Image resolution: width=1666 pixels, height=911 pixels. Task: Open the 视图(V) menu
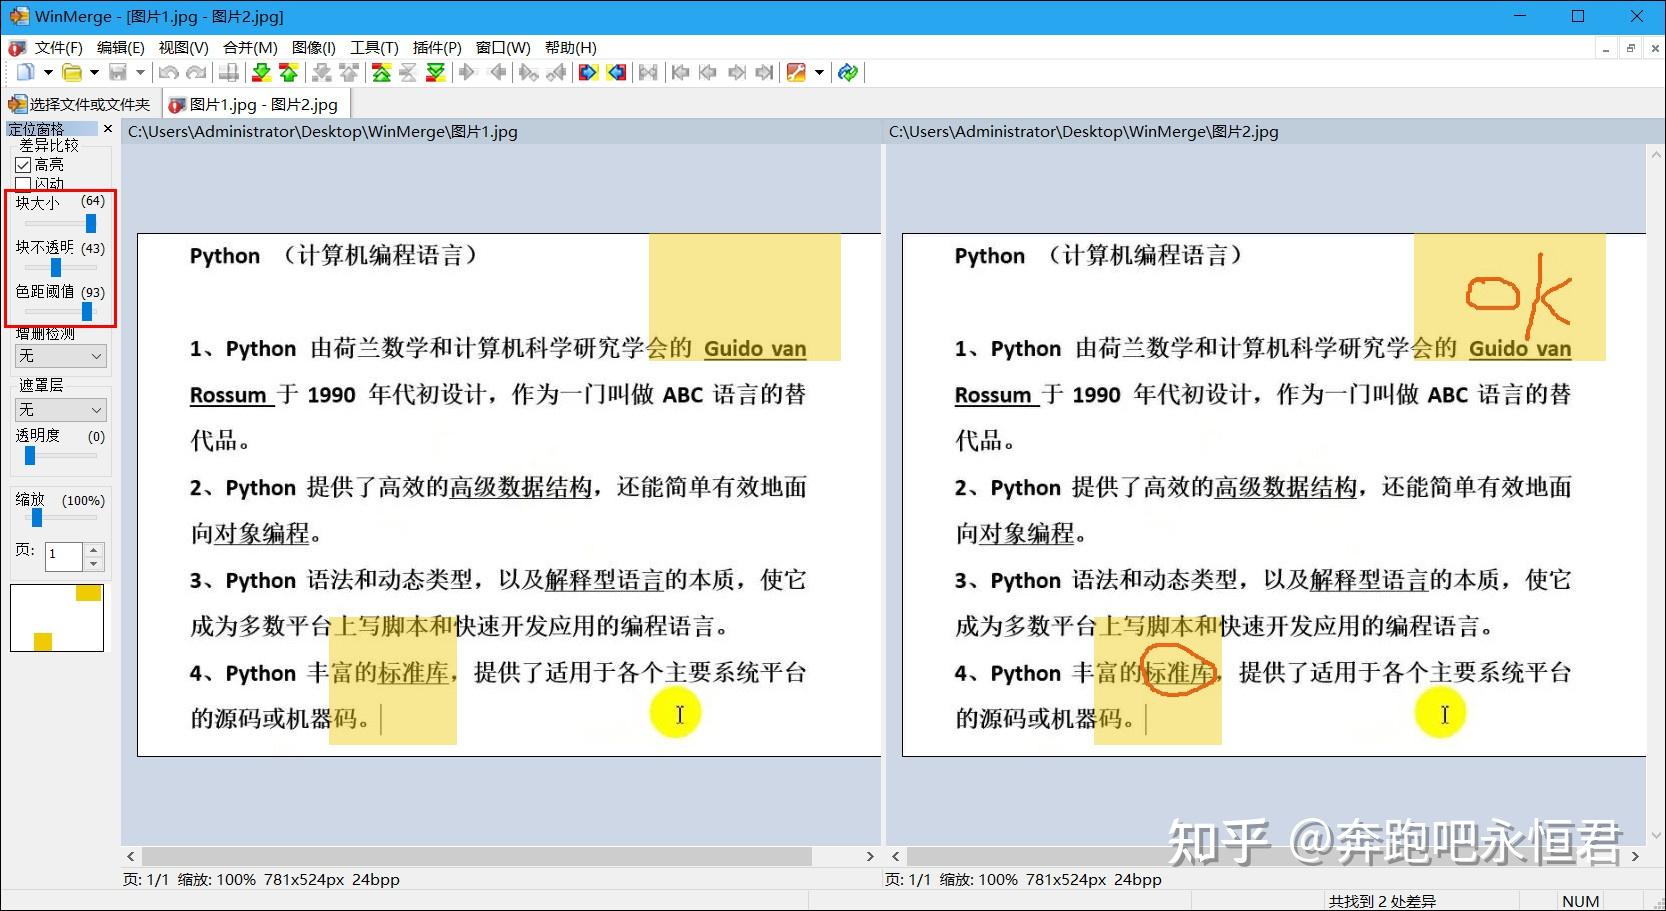(x=183, y=47)
